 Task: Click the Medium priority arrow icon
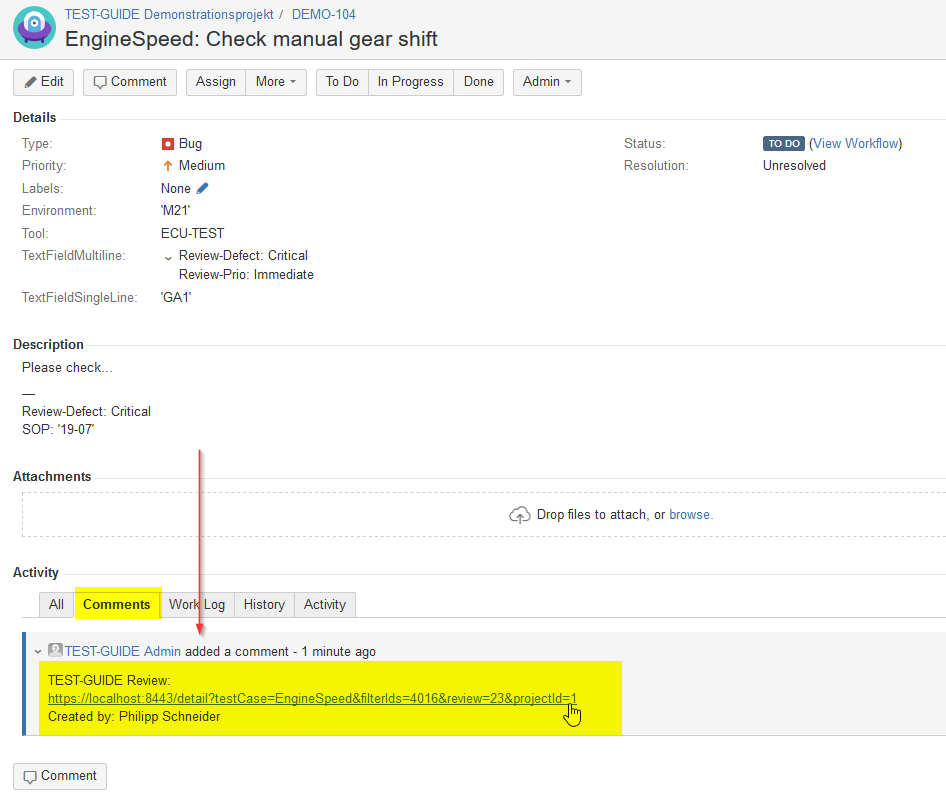pos(168,166)
